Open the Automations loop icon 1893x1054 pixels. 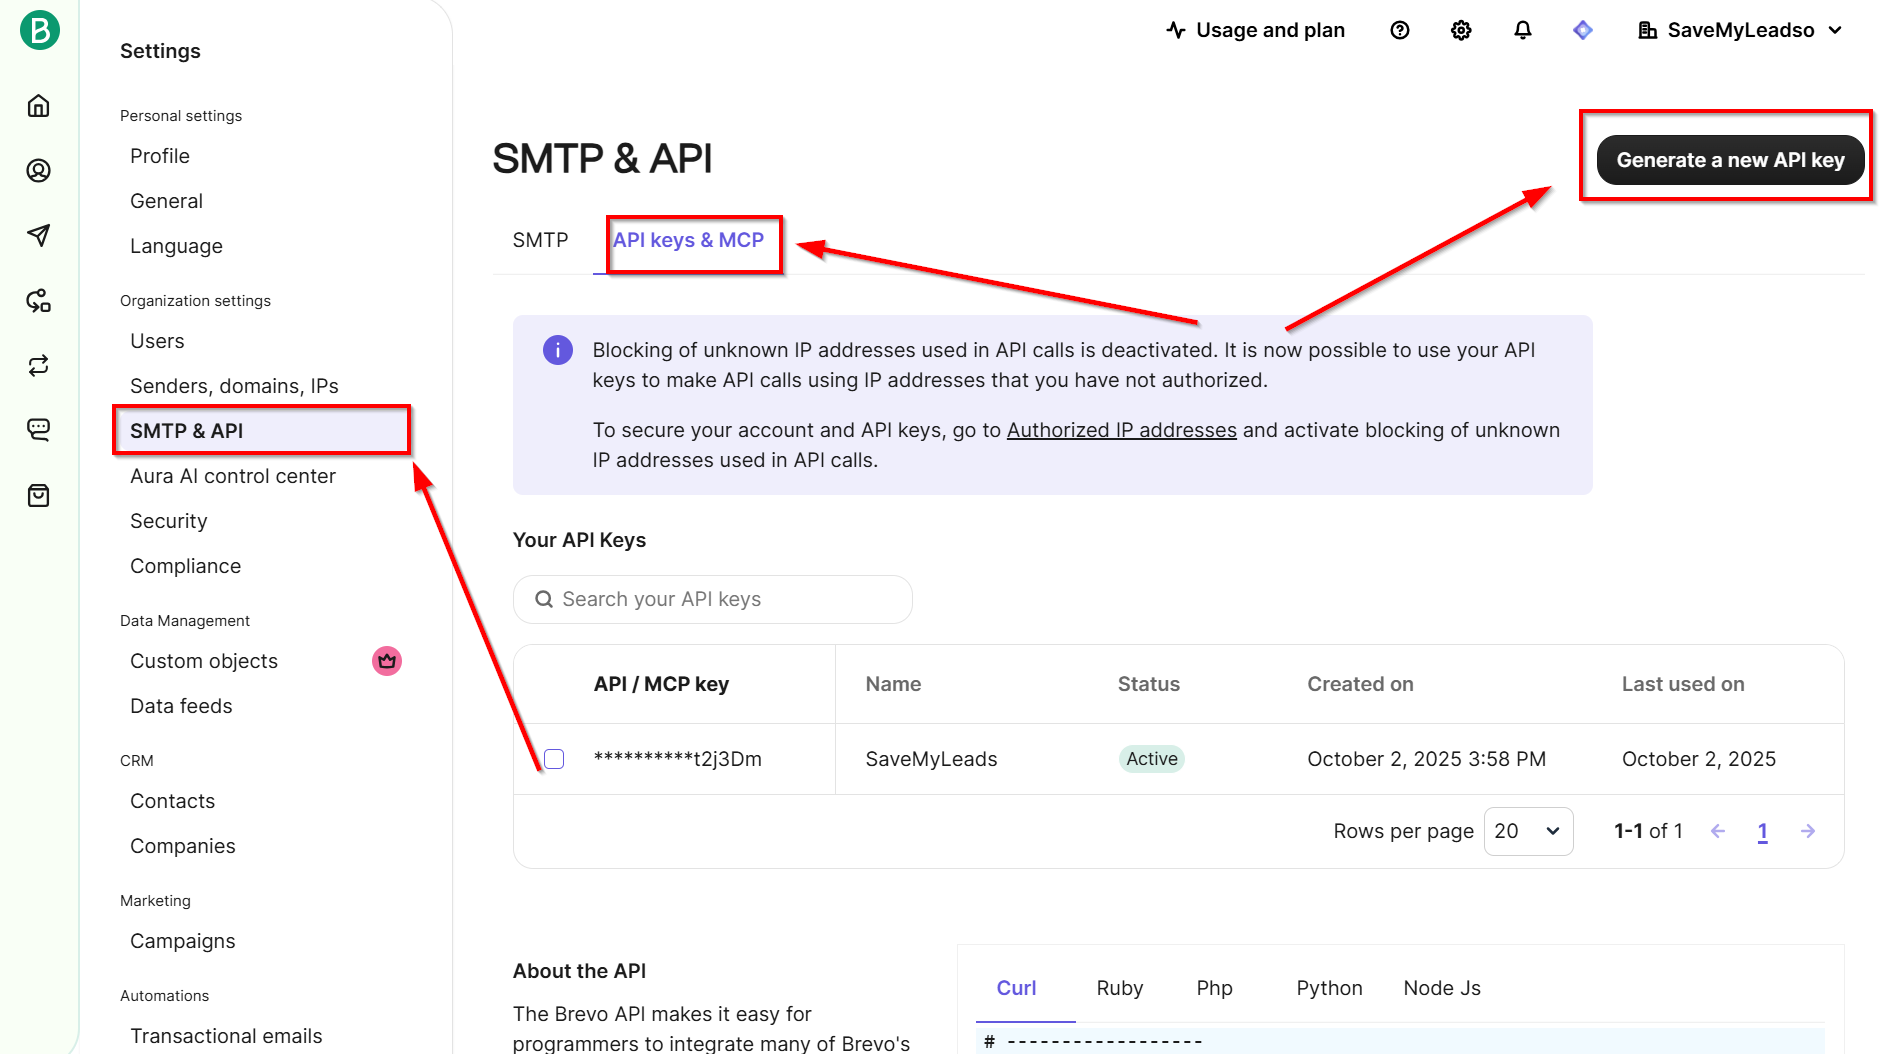click(x=39, y=366)
